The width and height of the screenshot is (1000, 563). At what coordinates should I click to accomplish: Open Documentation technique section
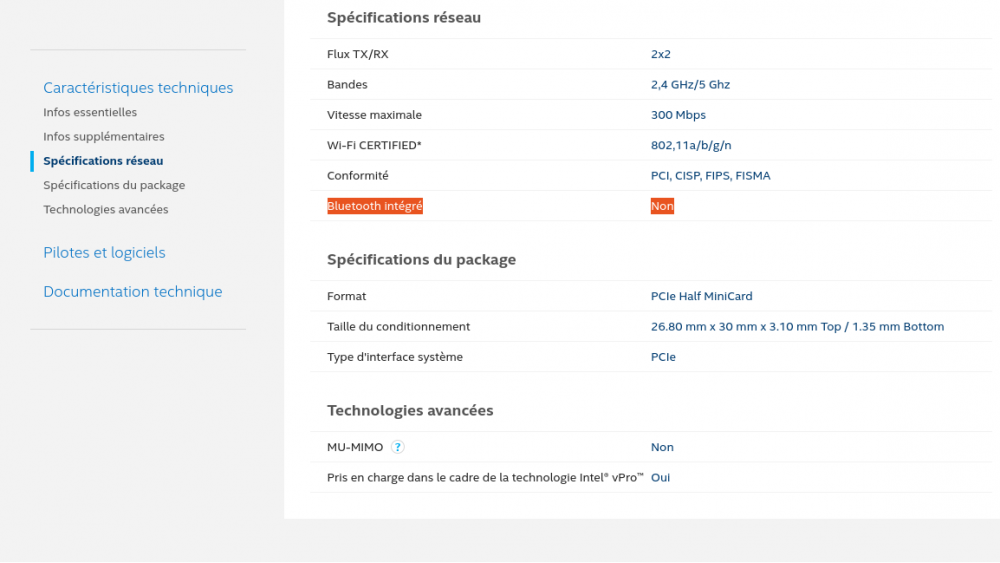(133, 292)
